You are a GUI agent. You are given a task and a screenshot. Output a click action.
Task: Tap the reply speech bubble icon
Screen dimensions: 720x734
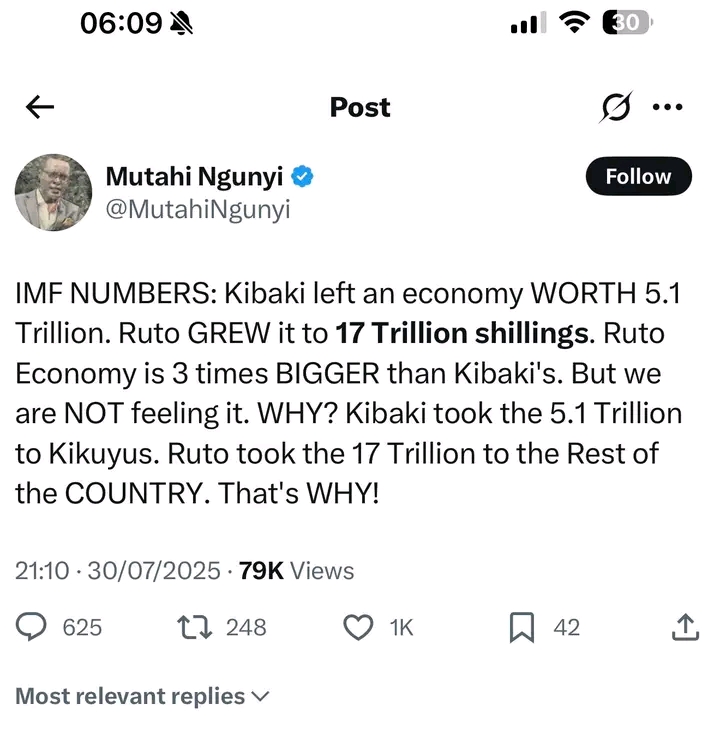coord(34,627)
